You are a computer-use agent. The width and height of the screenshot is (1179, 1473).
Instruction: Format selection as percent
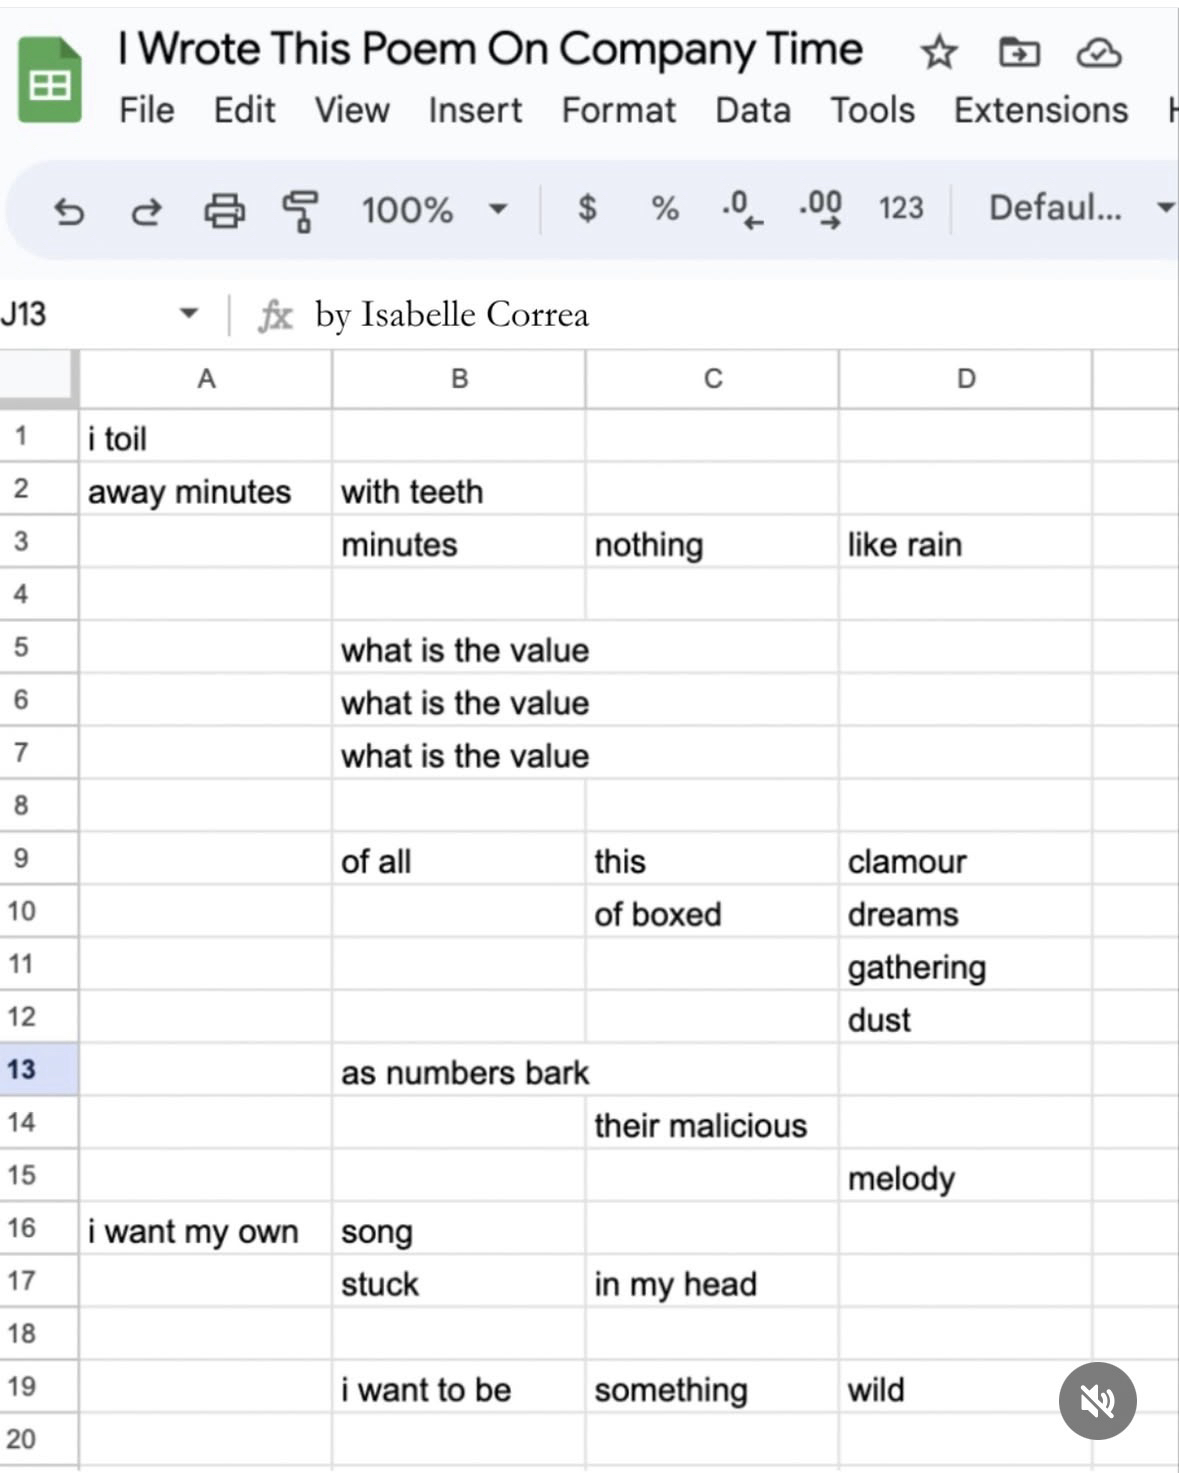665,209
